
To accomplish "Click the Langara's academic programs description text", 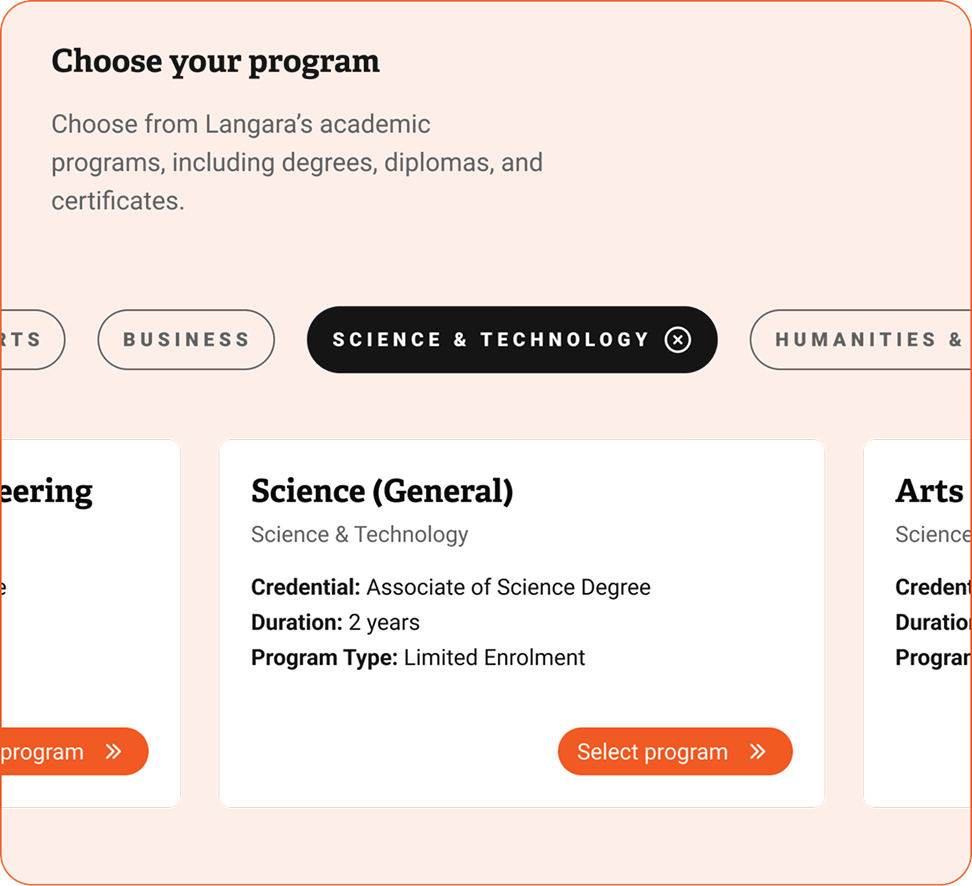I will click(x=297, y=162).
